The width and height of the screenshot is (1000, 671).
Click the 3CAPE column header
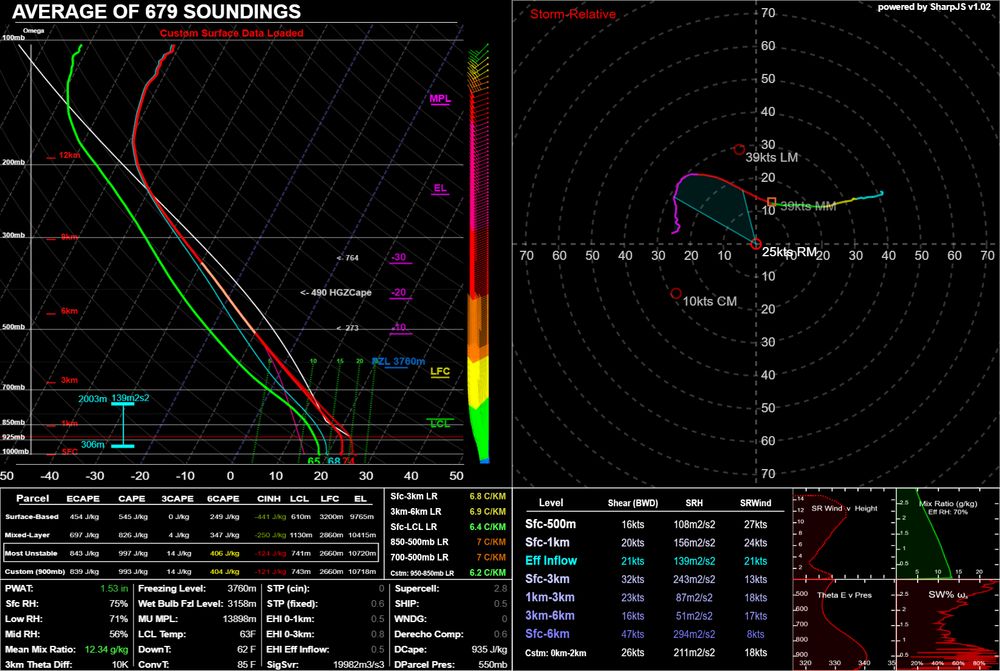[x=177, y=499]
